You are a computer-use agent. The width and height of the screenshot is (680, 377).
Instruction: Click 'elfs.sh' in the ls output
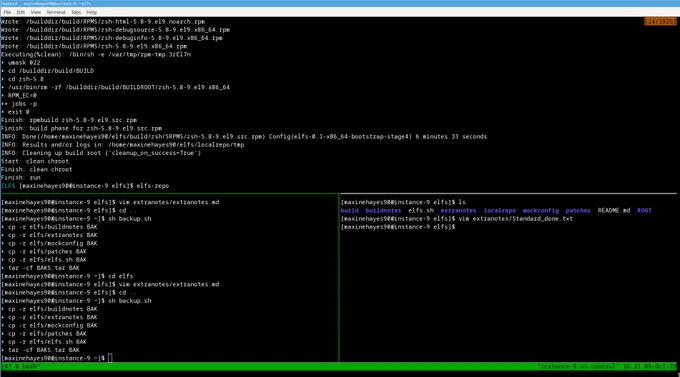421,210
